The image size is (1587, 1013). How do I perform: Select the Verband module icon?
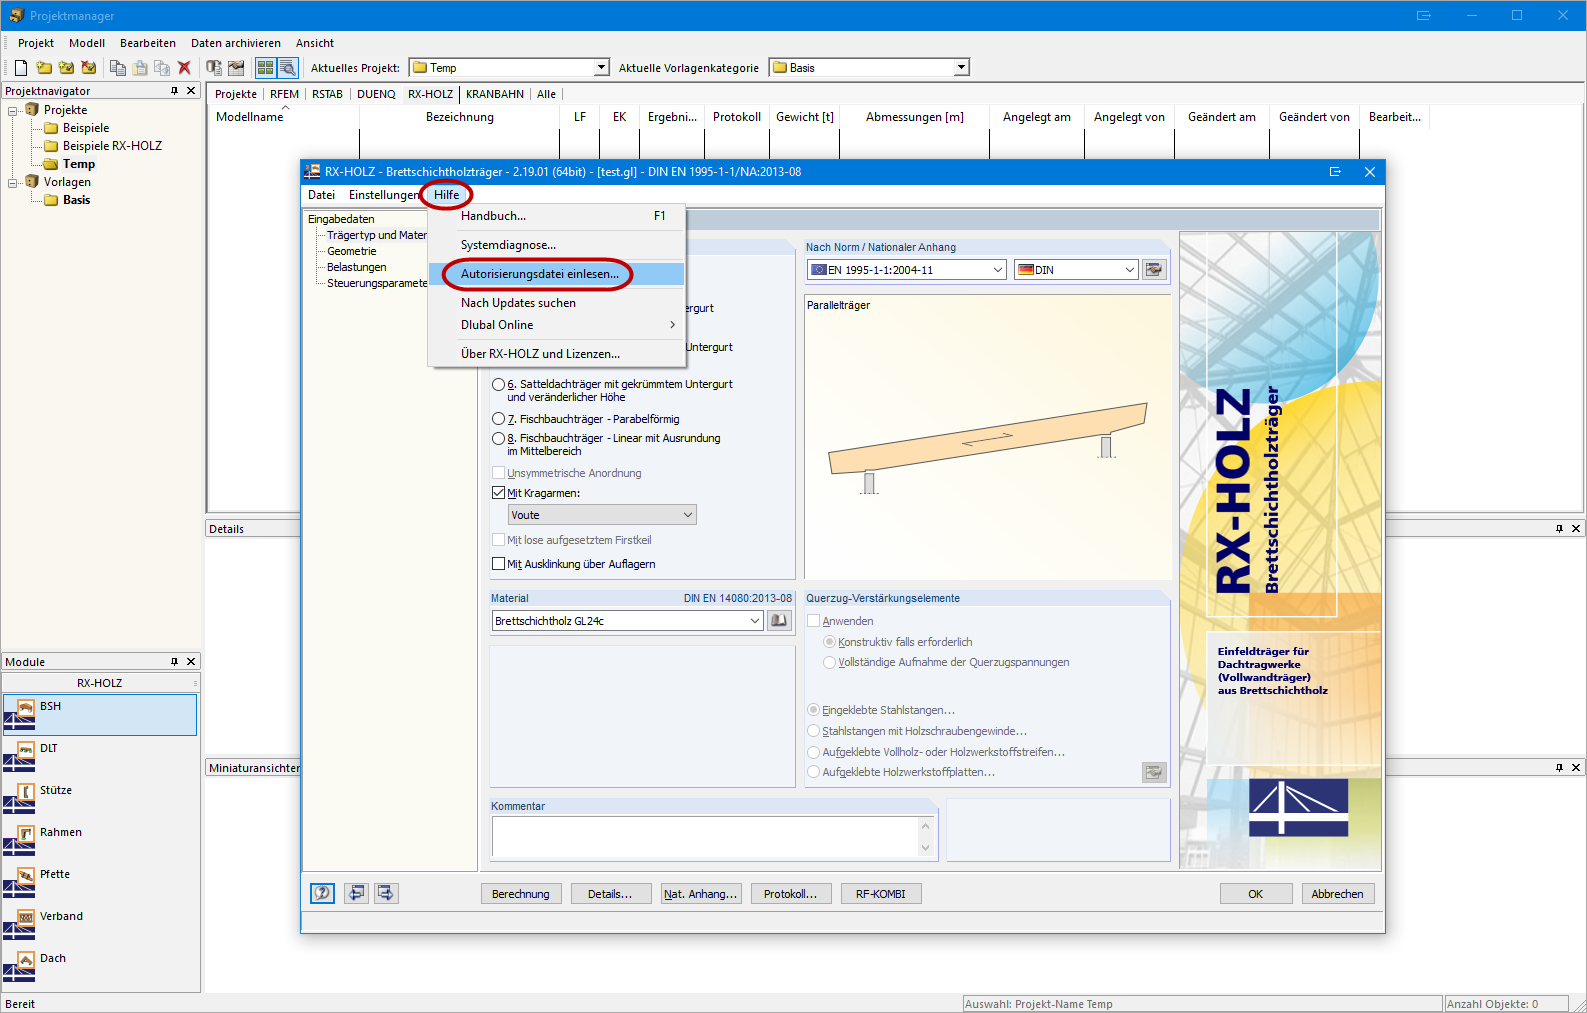(x=20, y=924)
